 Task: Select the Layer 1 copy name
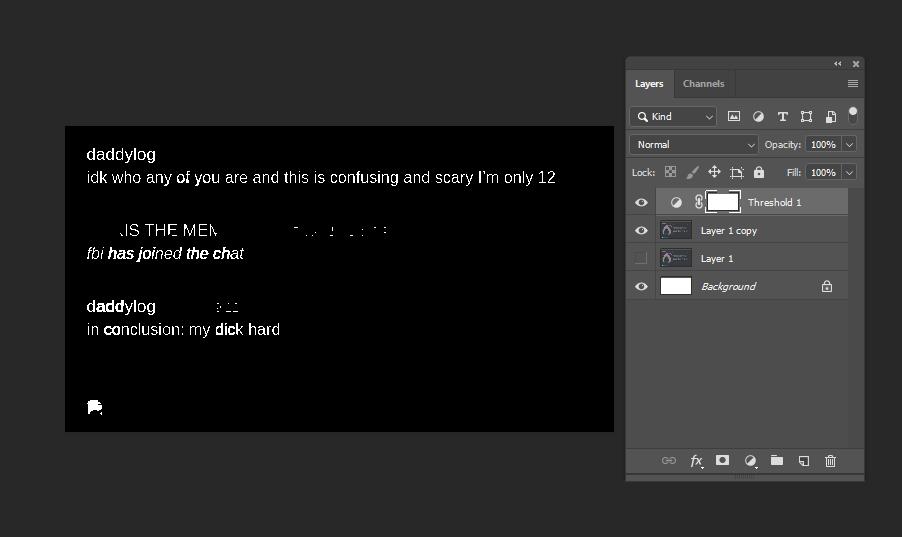pos(729,230)
